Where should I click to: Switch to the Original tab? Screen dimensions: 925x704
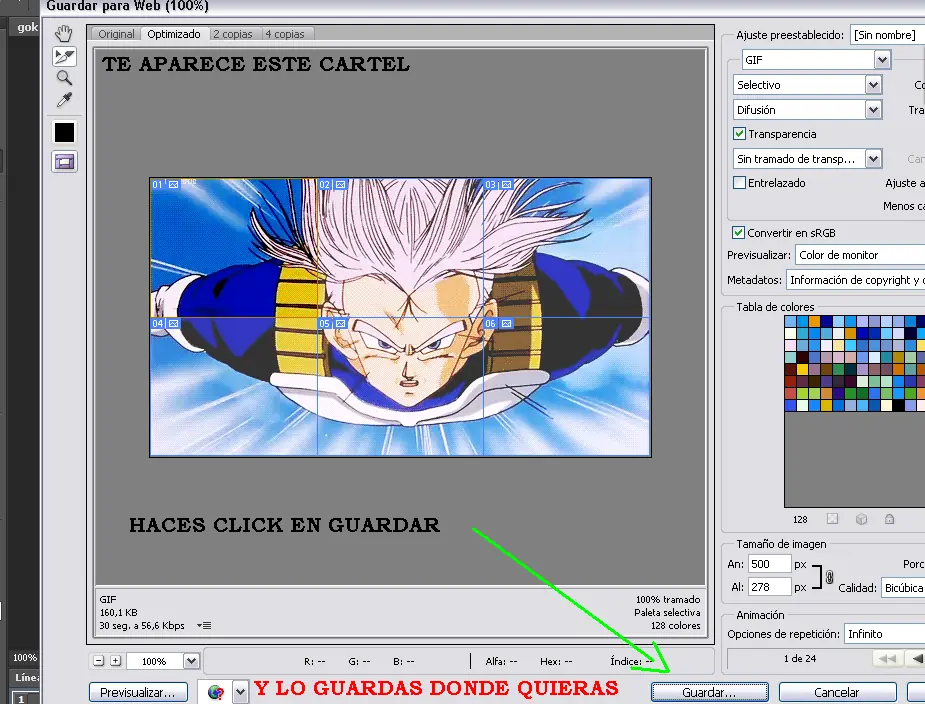[x=116, y=34]
